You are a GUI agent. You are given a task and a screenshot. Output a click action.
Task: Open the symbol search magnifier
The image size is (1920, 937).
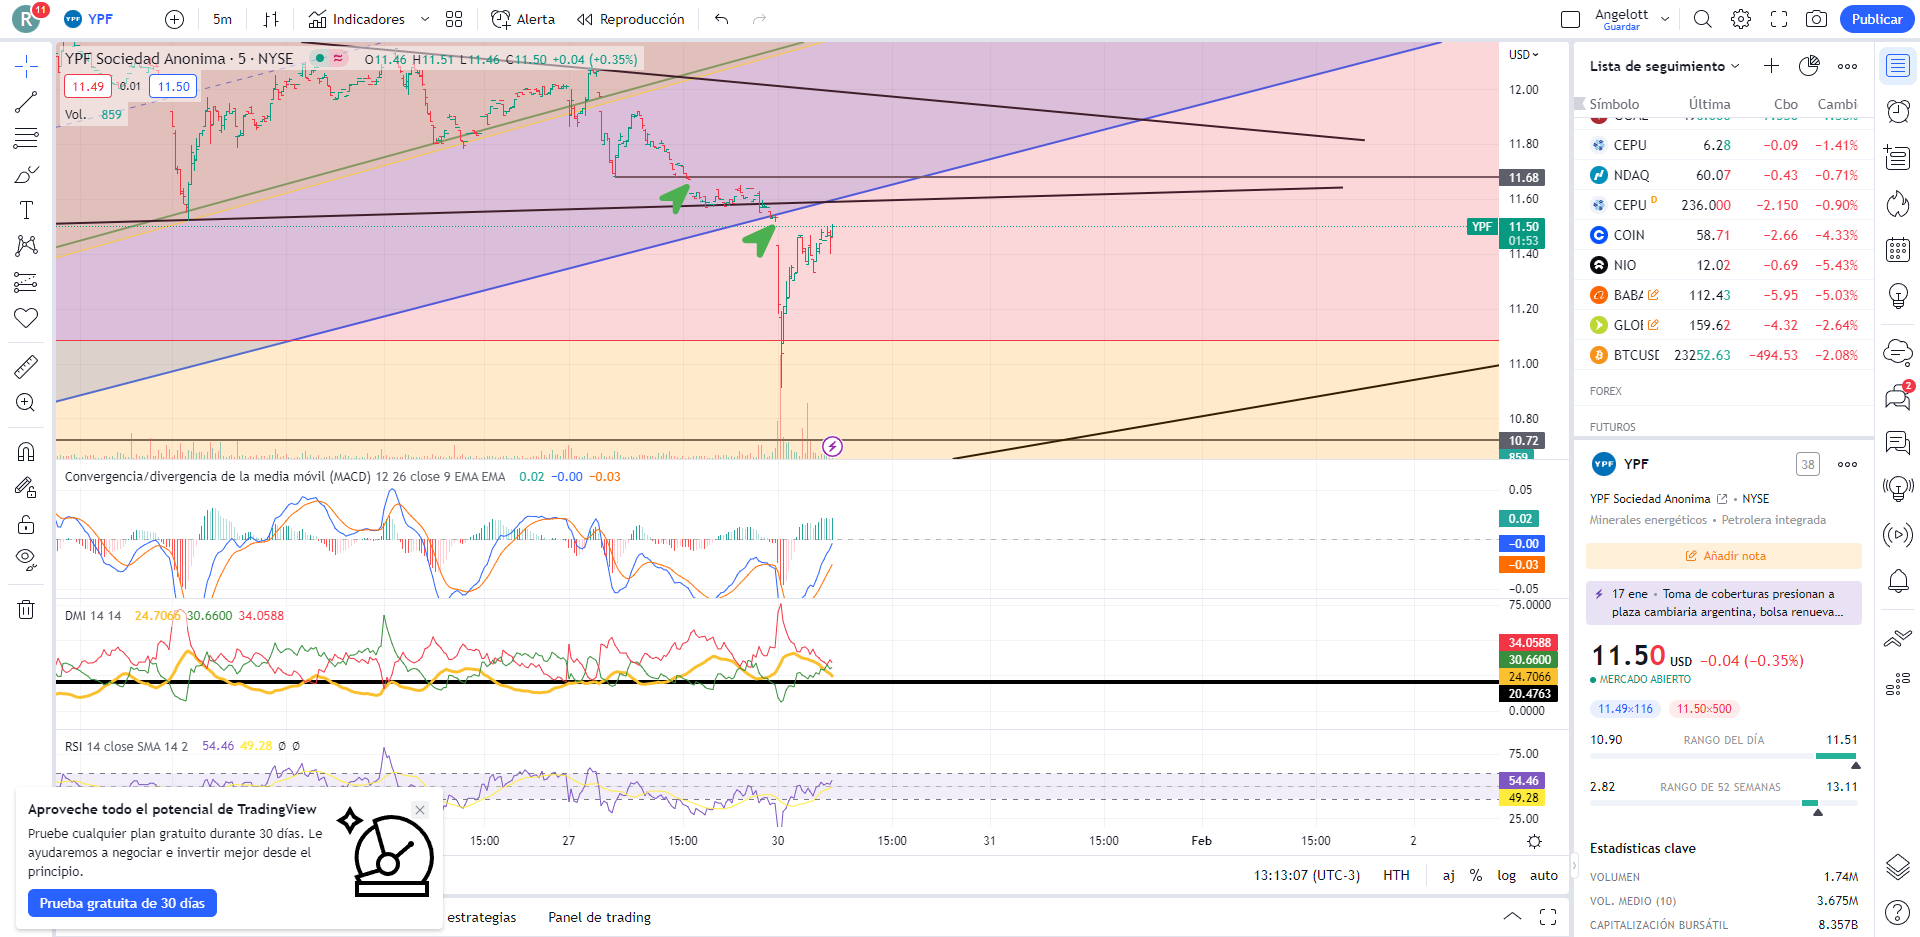coord(1703,19)
